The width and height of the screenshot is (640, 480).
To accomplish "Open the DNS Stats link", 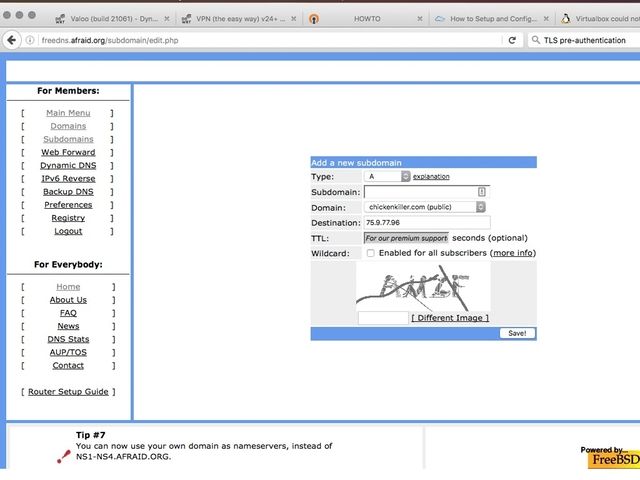I will tap(68, 339).
